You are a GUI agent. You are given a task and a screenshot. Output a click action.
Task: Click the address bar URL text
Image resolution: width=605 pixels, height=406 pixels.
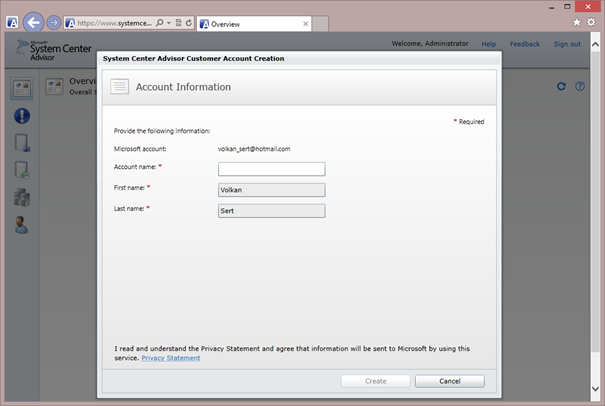pos(115,23)
